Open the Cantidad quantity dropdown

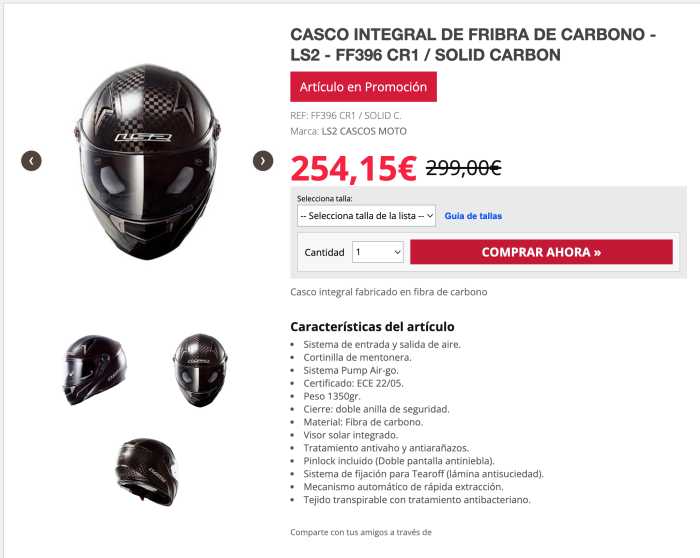point(378,252)
